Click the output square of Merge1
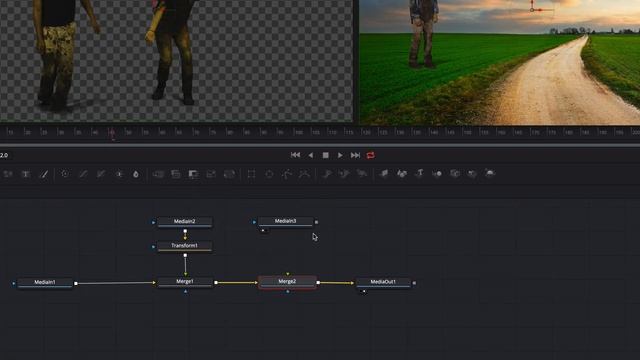Screen dimensions: 640x360 click(x=216, y=282)
